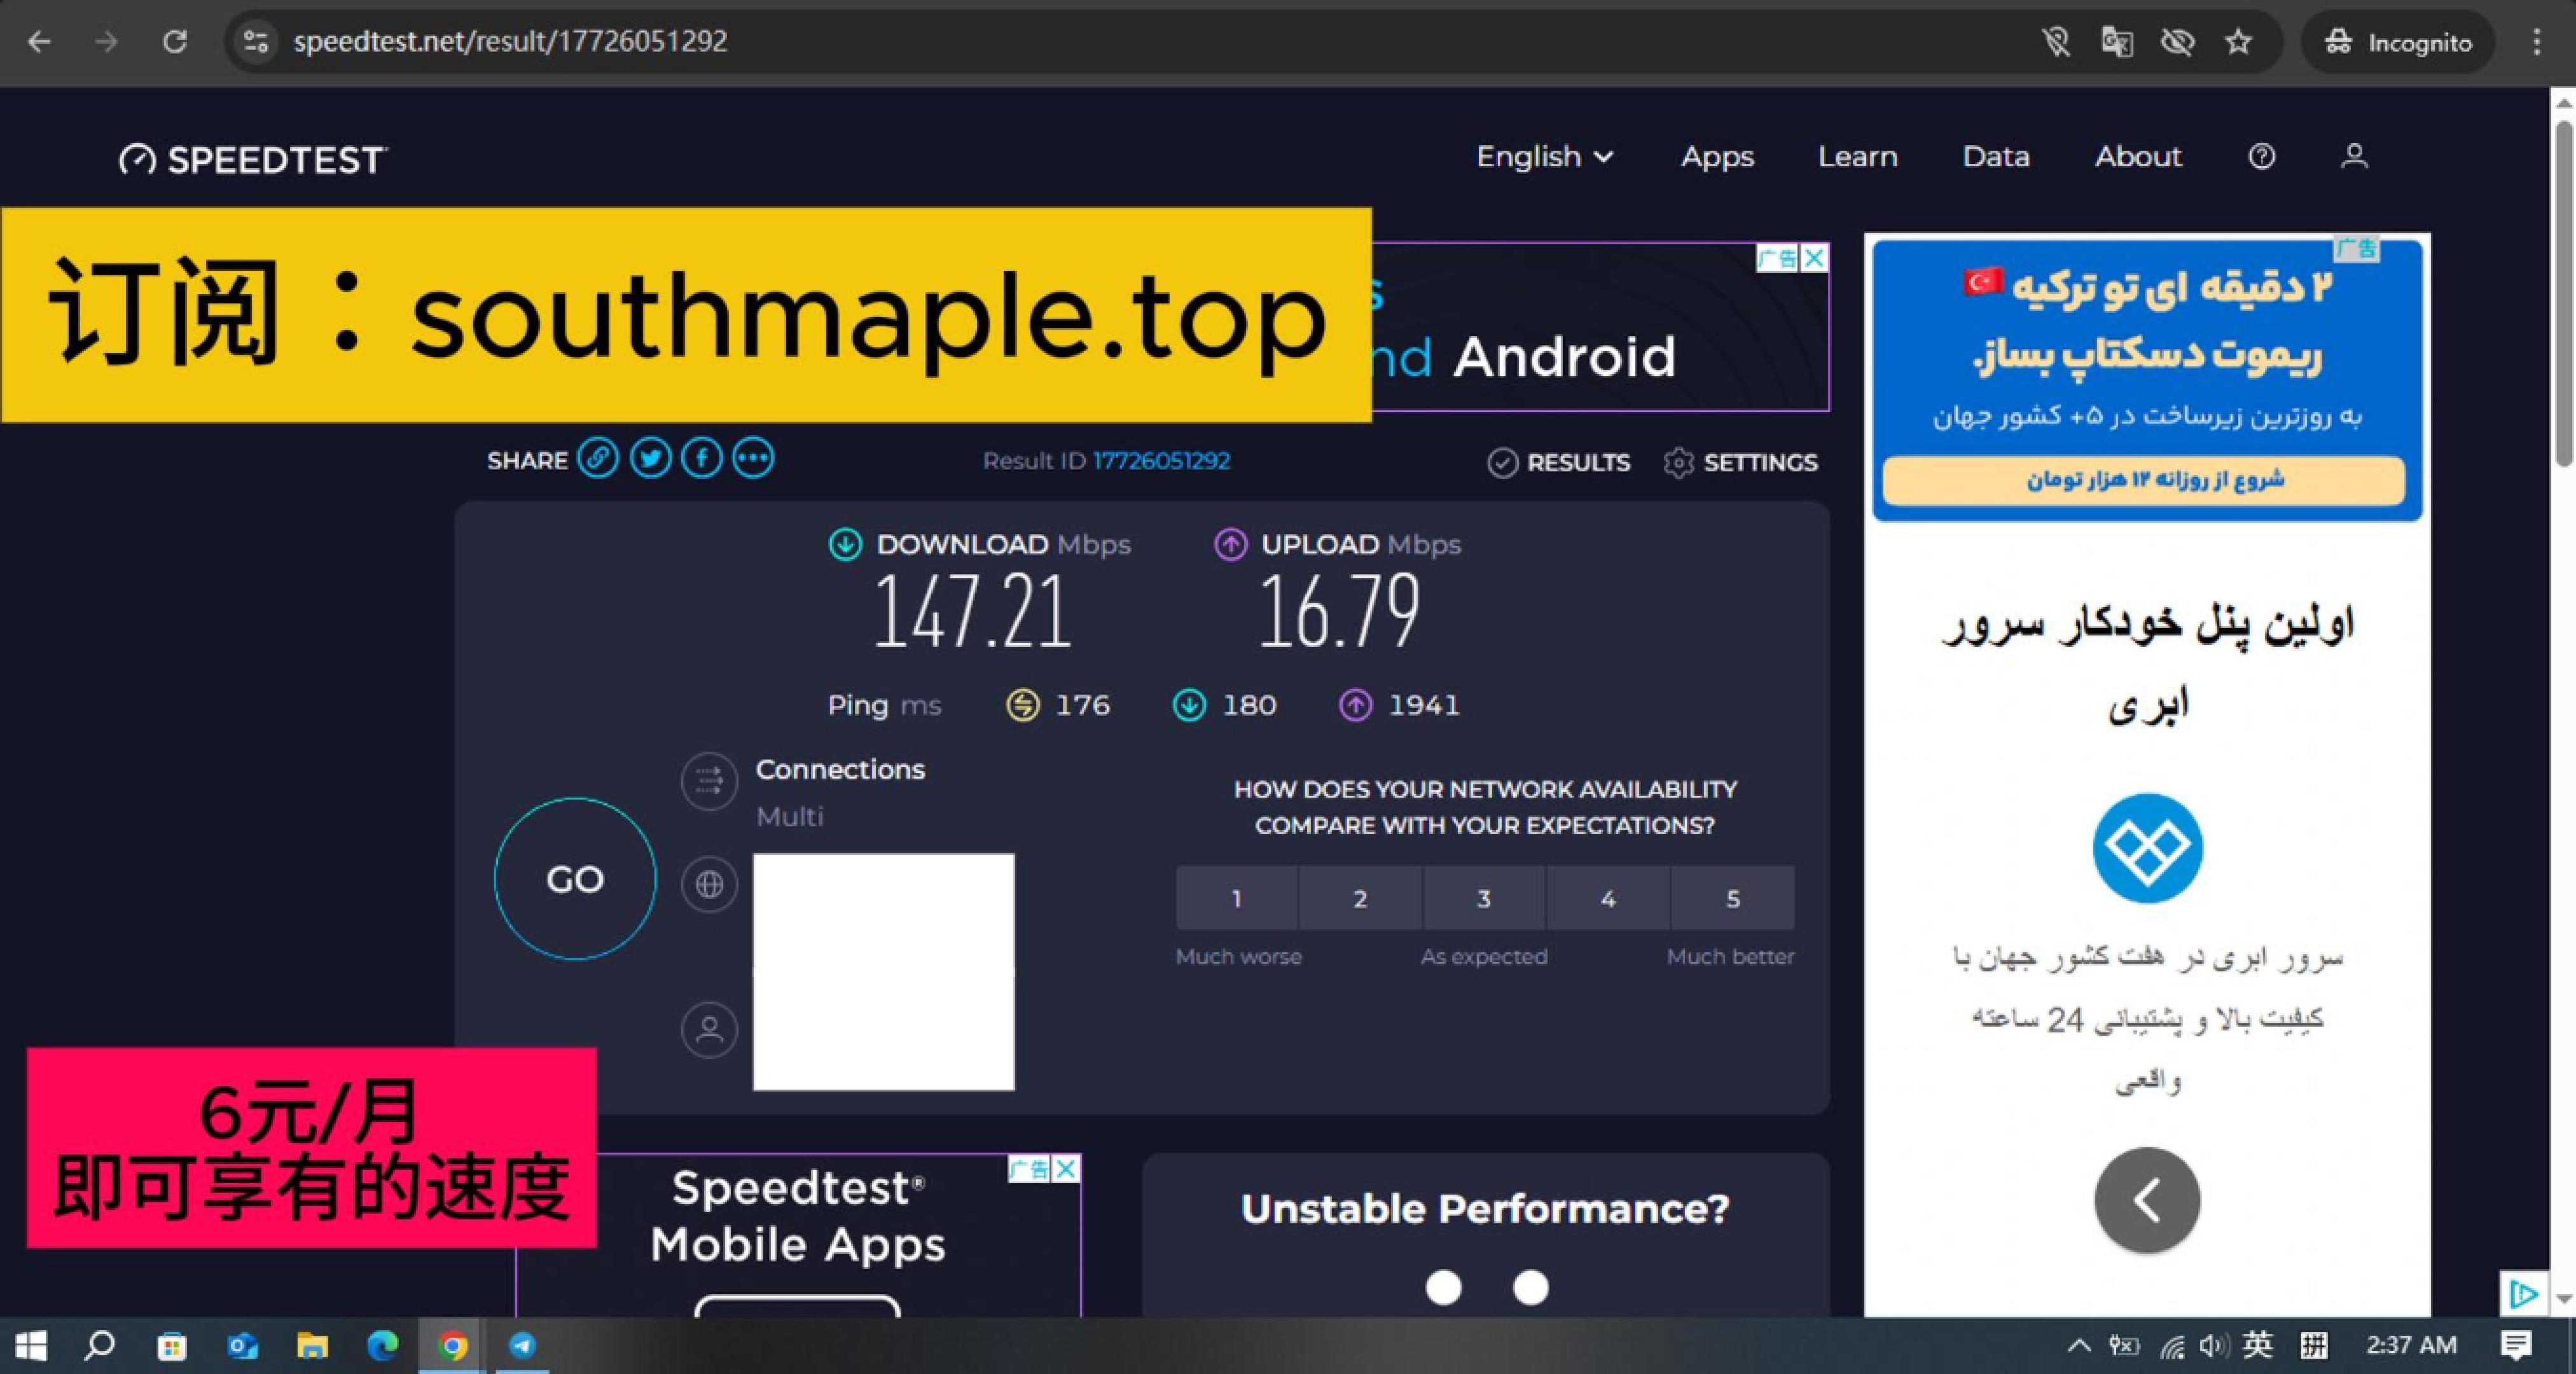The height and width of the screenshot is (1374, 2576).
Task: Click the help question mark icon
Action: coord(2262,156)
